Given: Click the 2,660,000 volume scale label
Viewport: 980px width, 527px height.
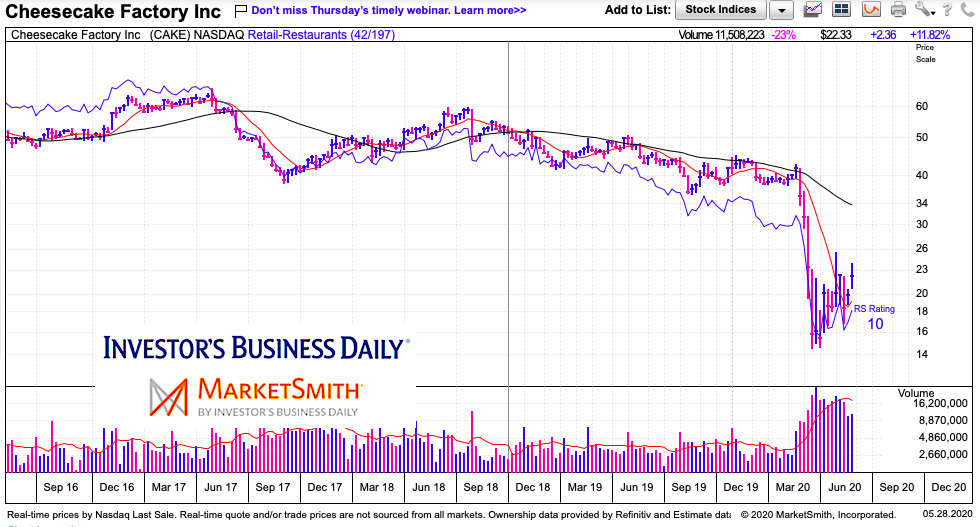Looking at the screenshot, I should 943,454.
